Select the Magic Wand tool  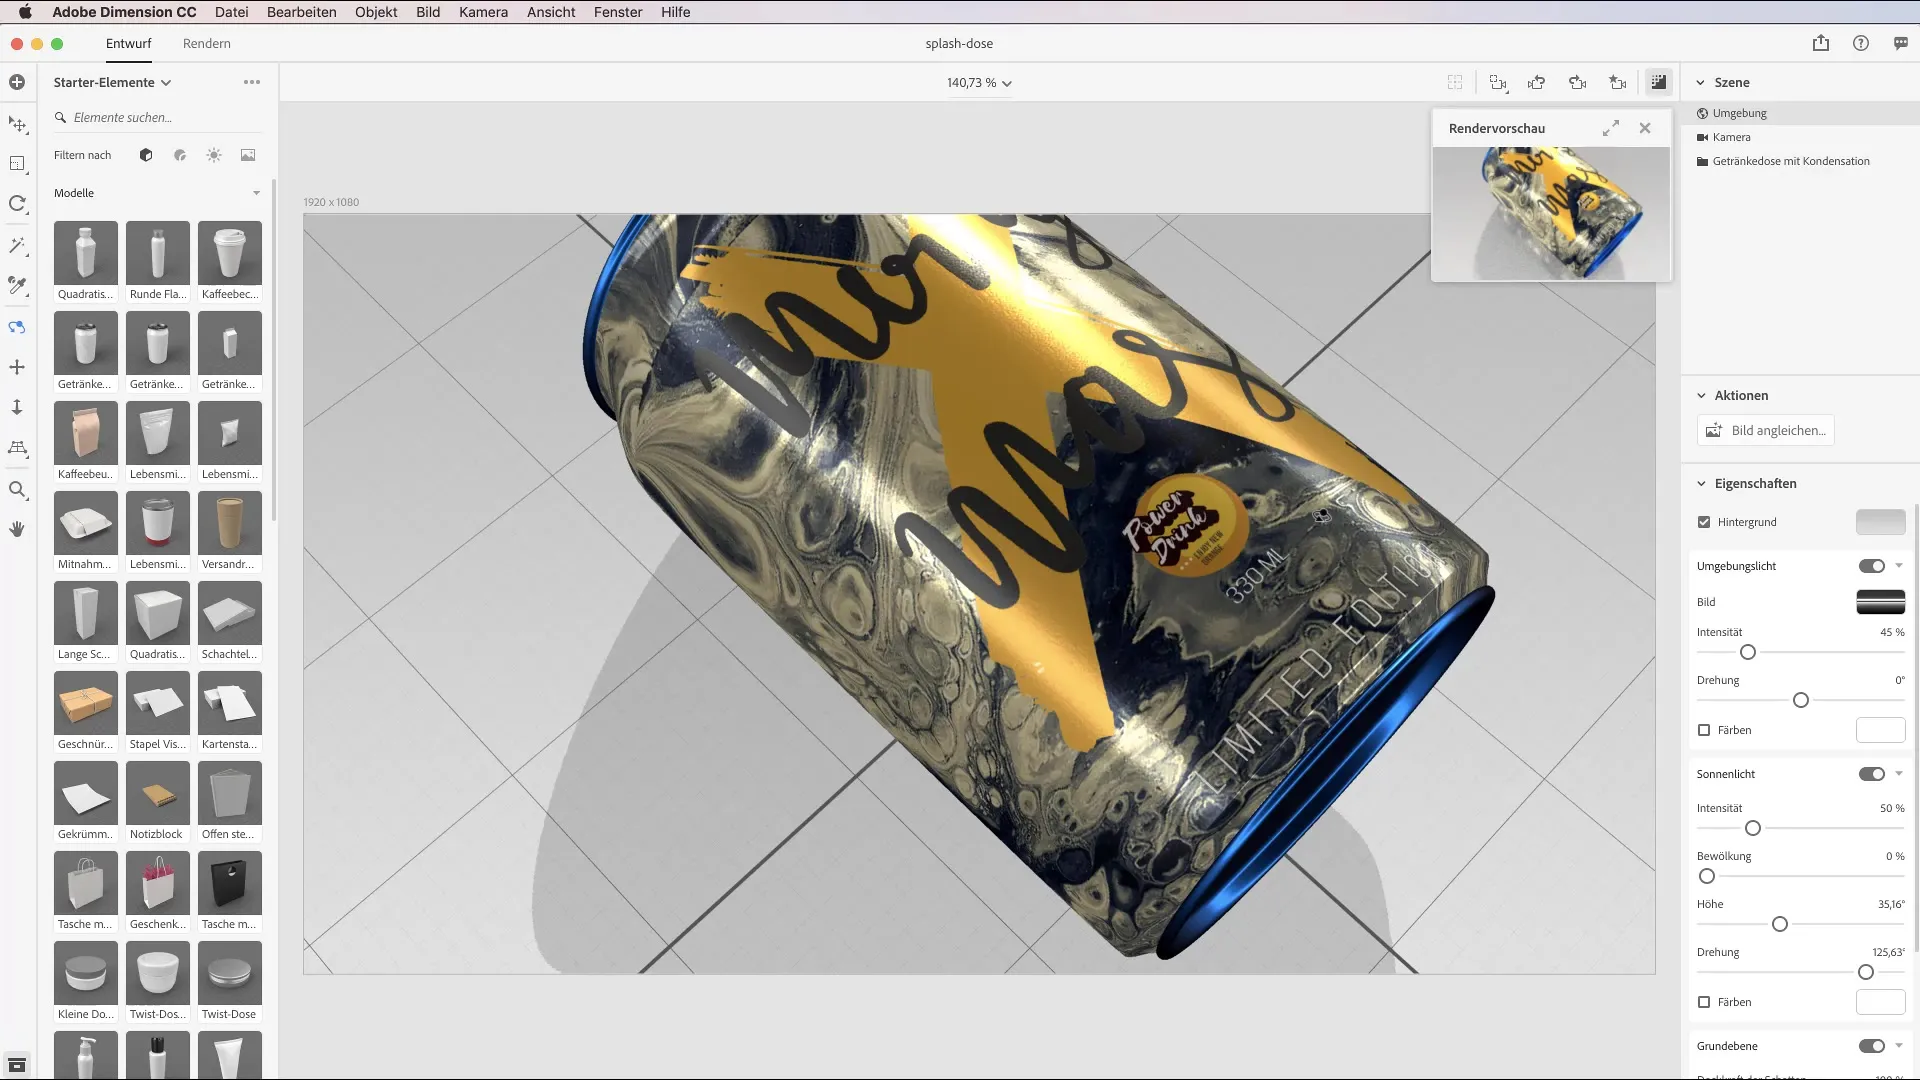(17, 245)
